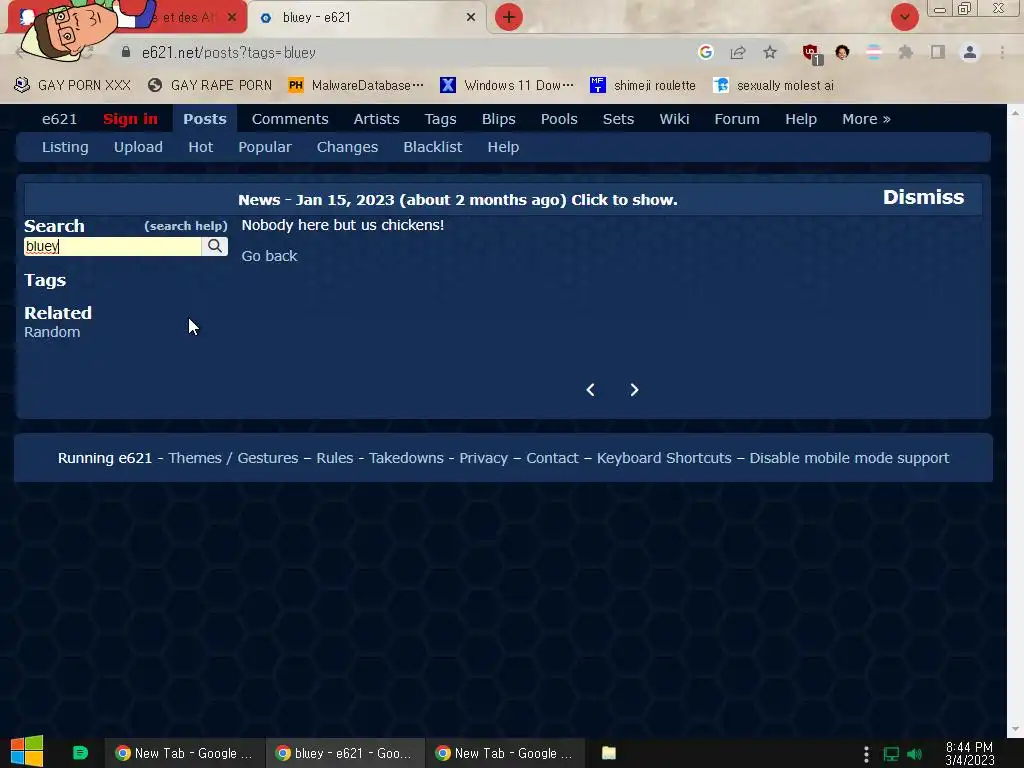Show hidden tray icons via three dots
Viewport: 1024px width, 768px height.
point(866,754)
